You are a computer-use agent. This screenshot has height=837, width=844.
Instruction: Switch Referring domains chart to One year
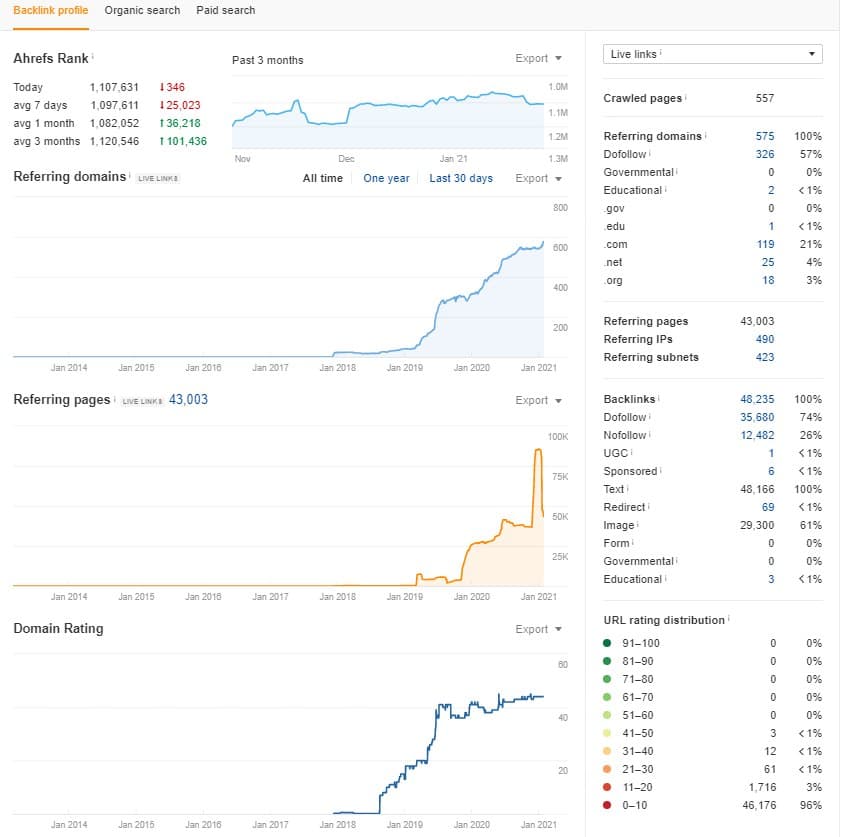[386, 178]
